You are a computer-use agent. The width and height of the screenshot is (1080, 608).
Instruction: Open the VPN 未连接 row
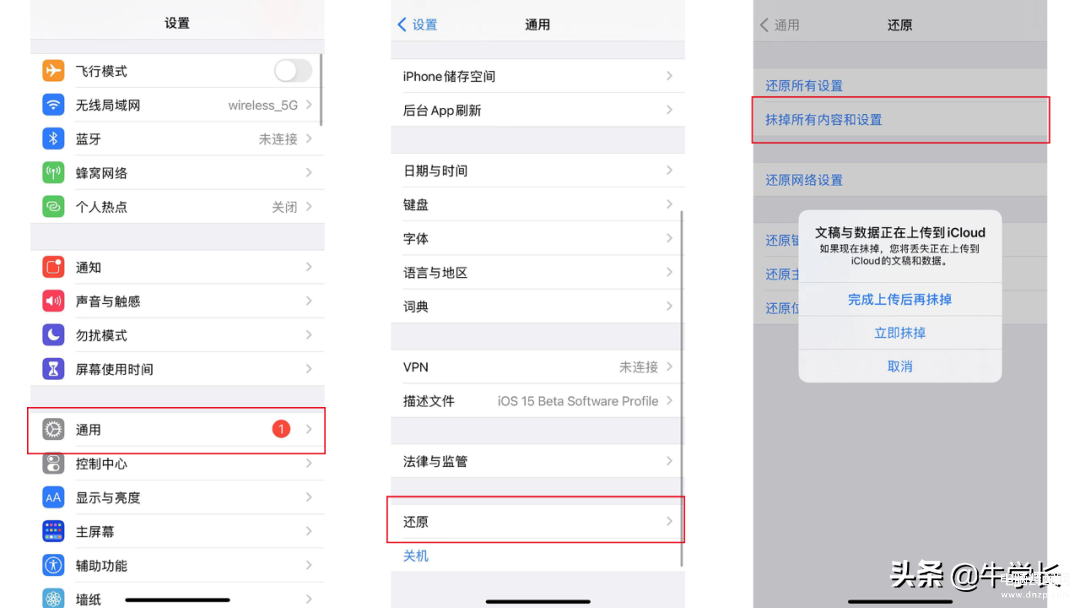tap(537, 367)
